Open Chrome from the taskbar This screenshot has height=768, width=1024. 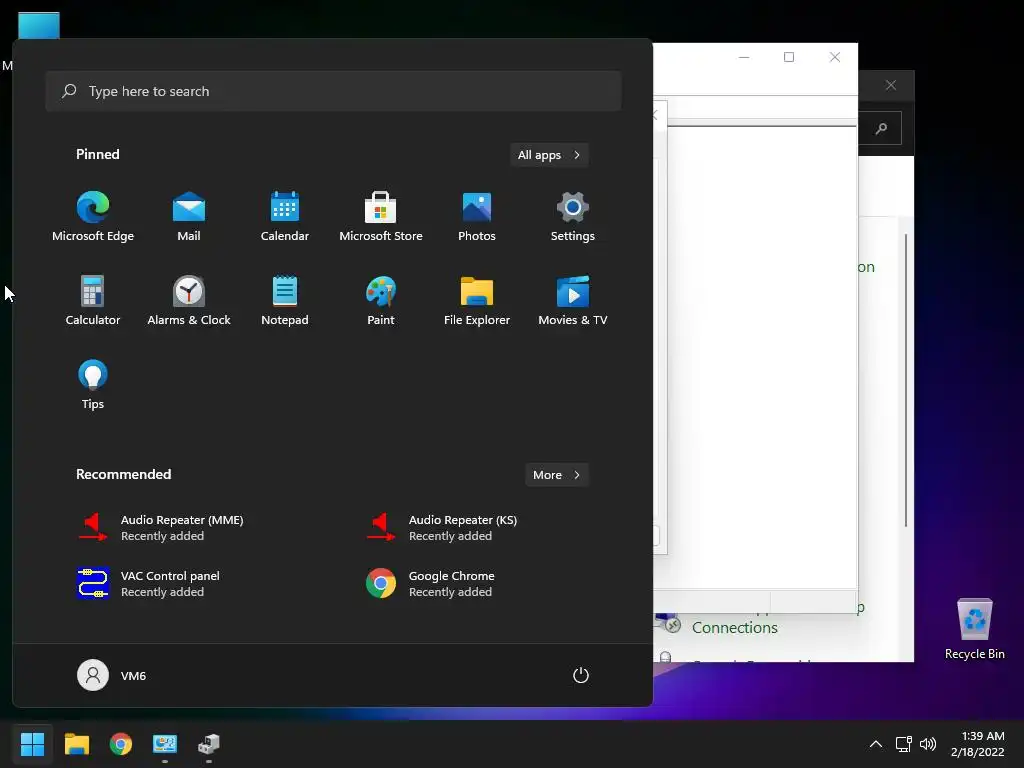[121, 744]
